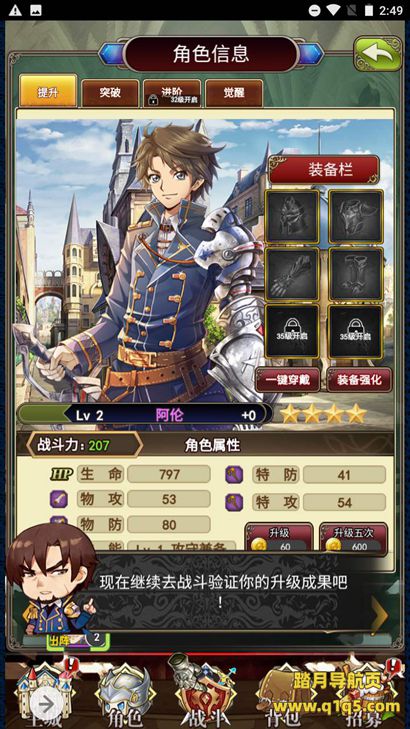
Task: Click the 一键穿戴 button
Action: 287,380
